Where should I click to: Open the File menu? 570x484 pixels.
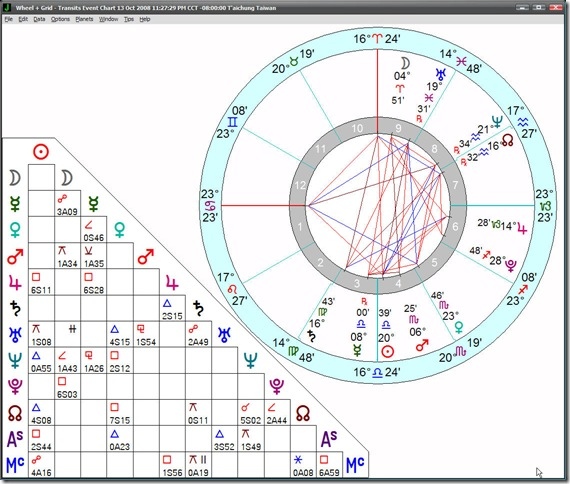(x=9, y=19)
